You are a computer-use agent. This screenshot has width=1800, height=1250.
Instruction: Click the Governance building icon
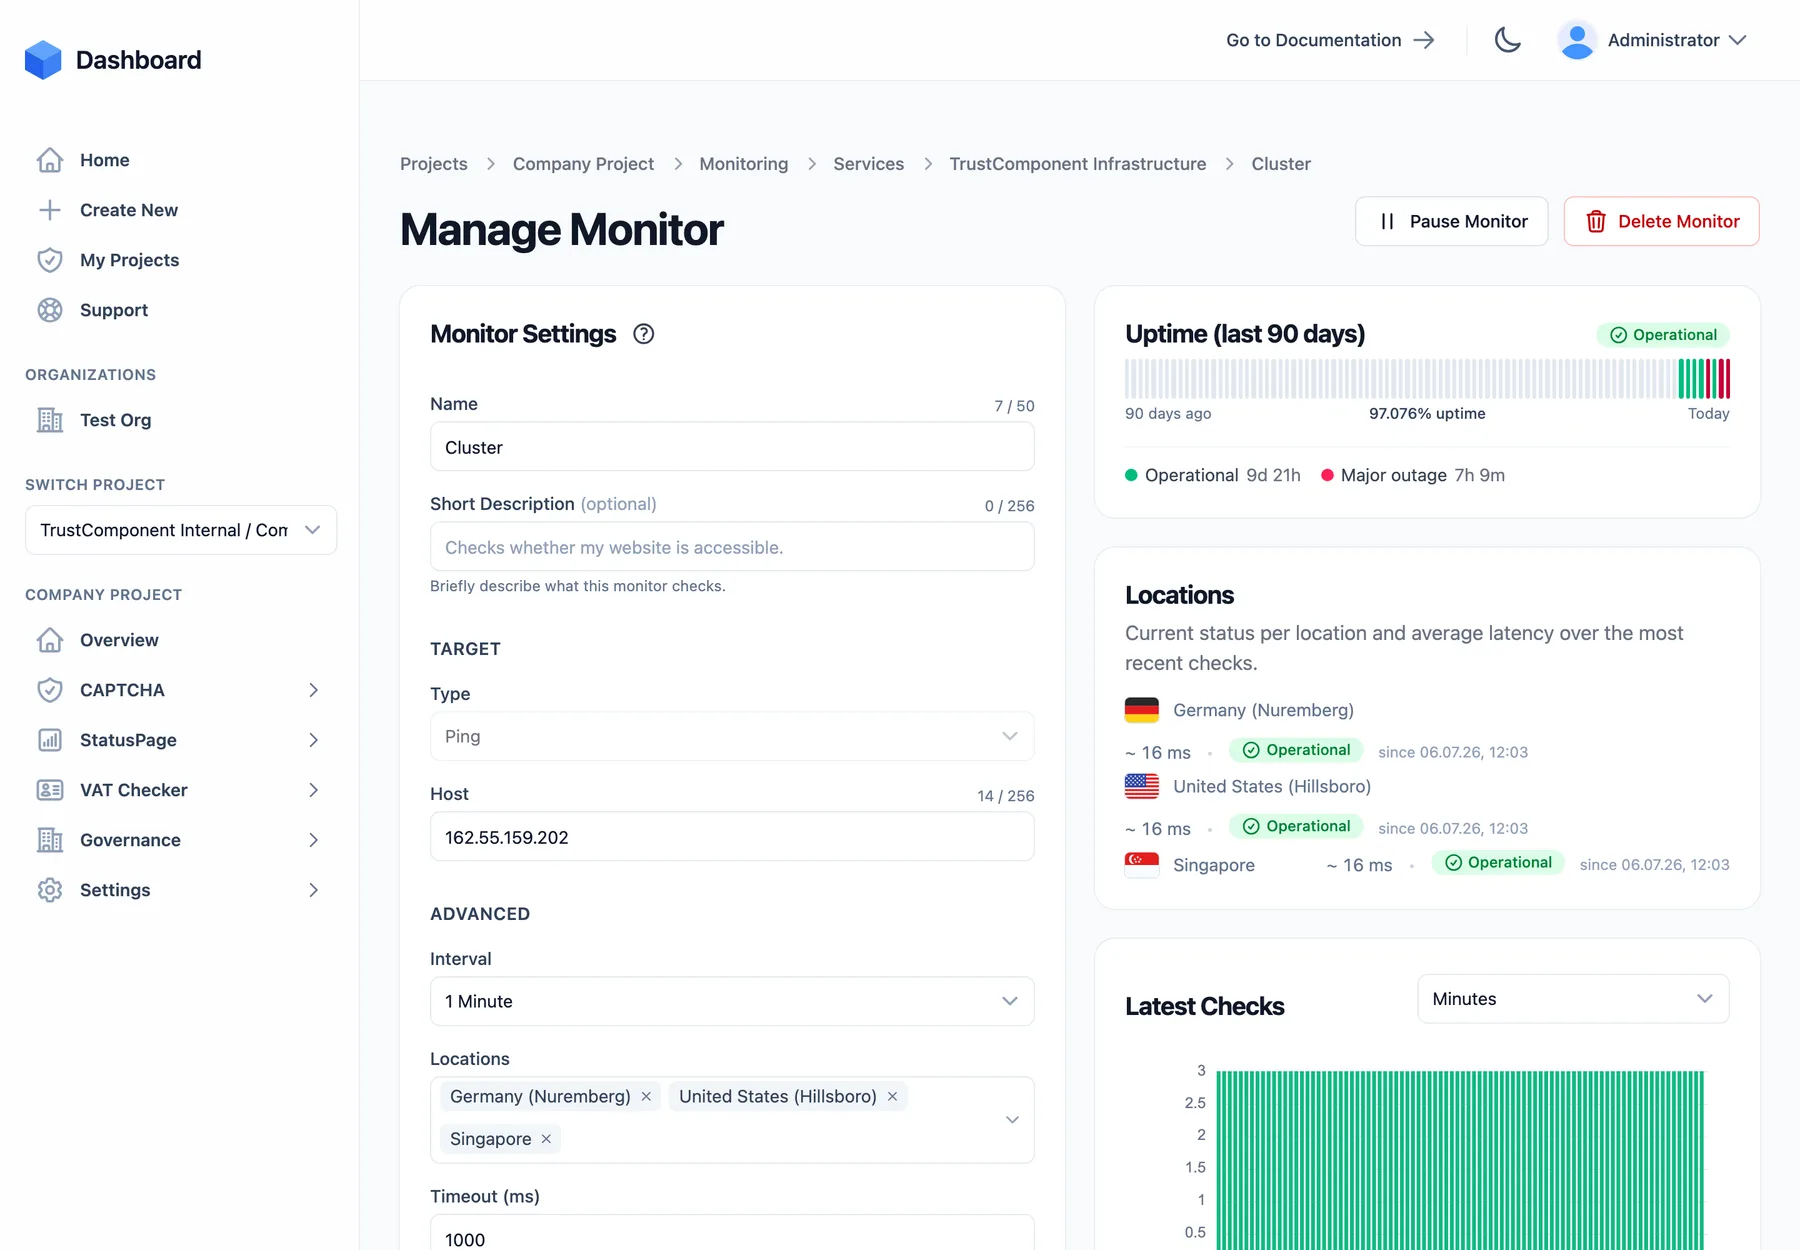[x=50, y=840]
